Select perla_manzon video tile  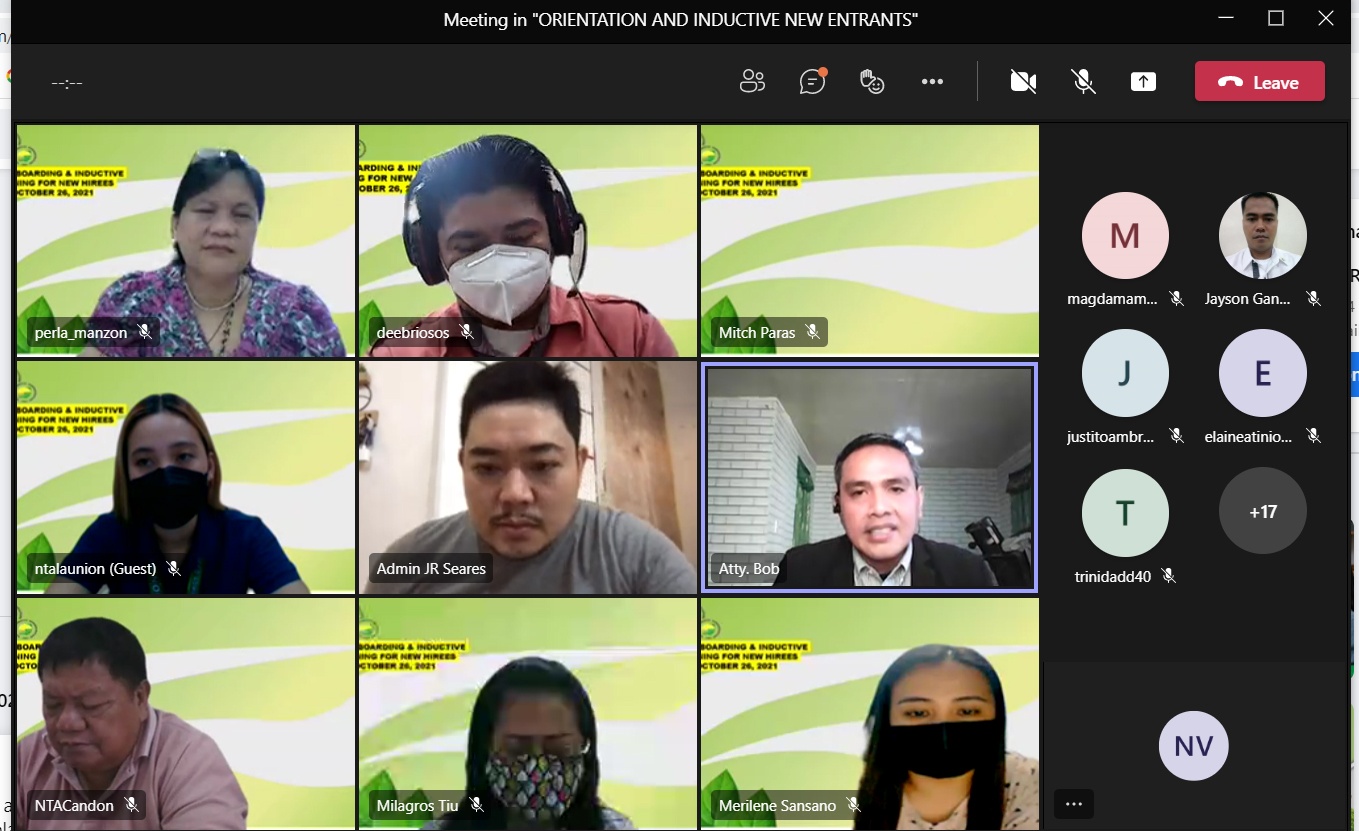(x=186, y=240)
